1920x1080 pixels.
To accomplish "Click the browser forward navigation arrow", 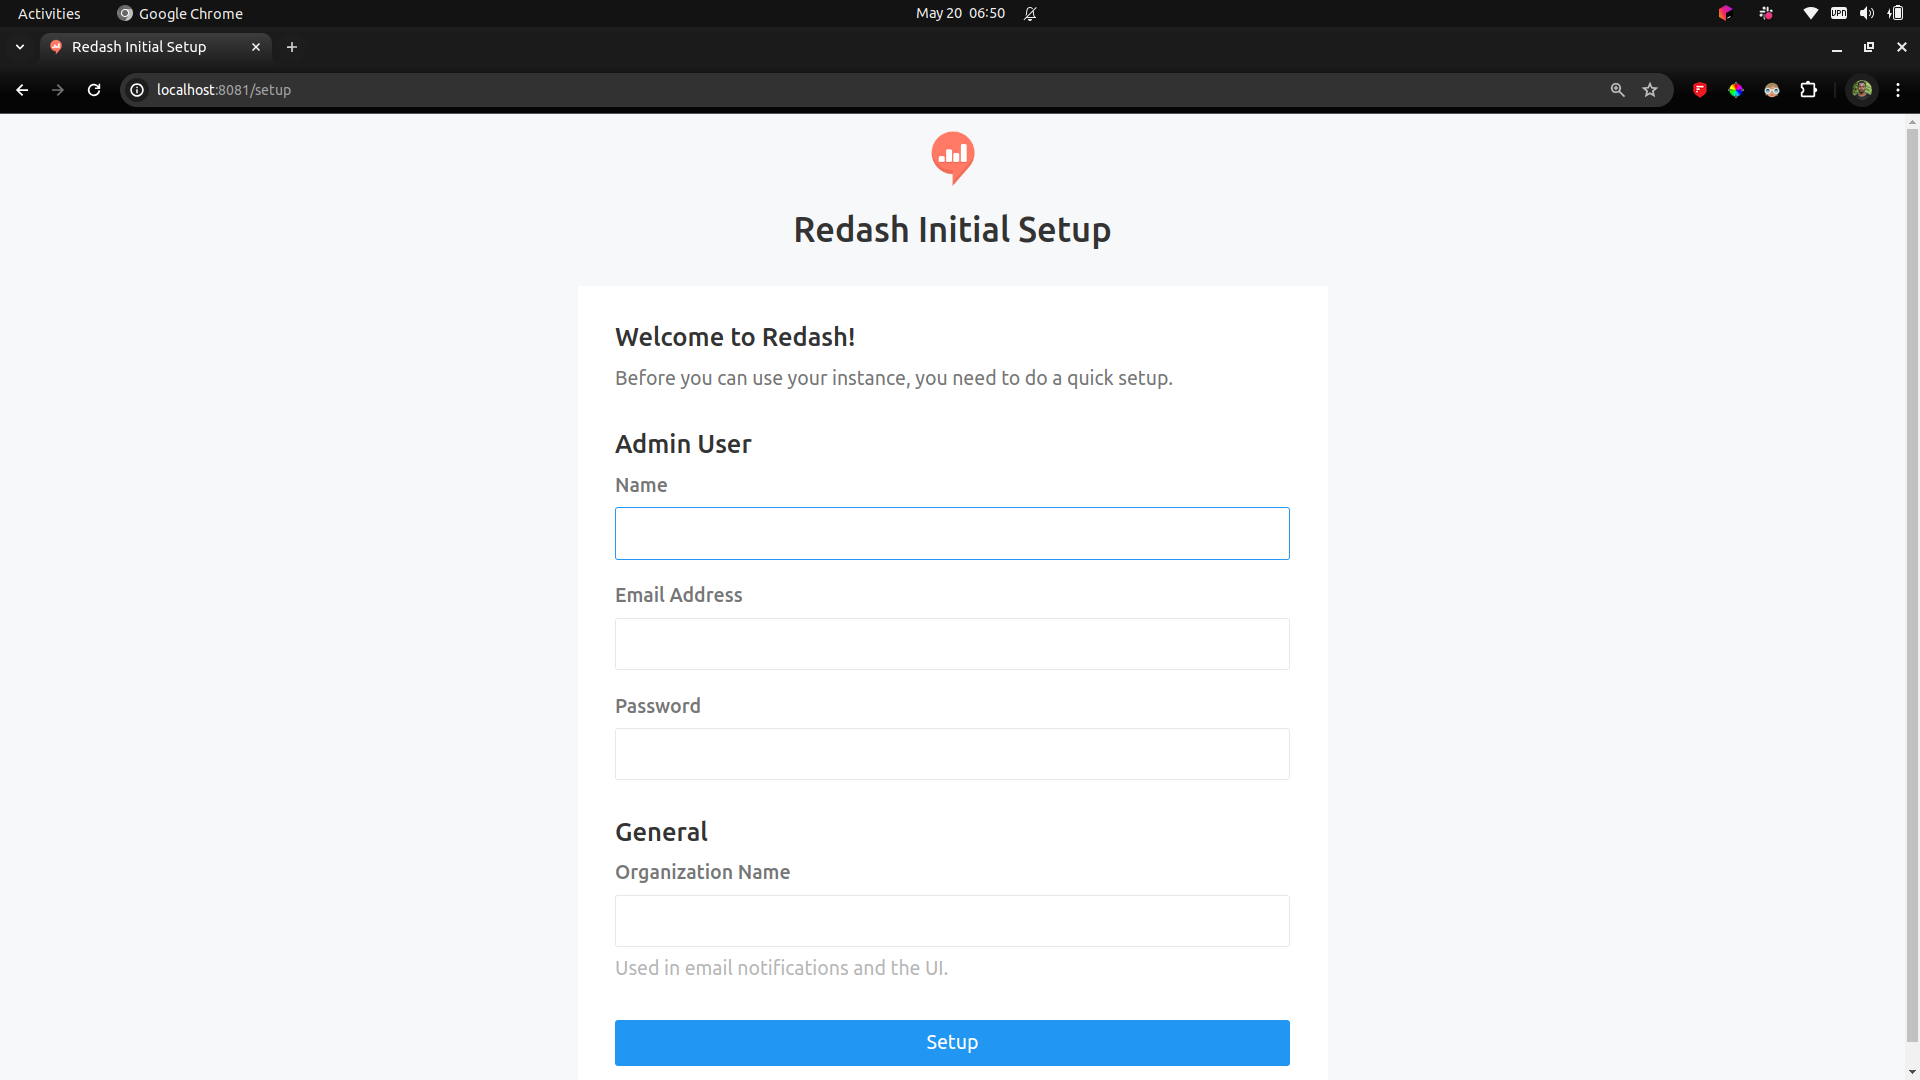I will tap(58, 90).
